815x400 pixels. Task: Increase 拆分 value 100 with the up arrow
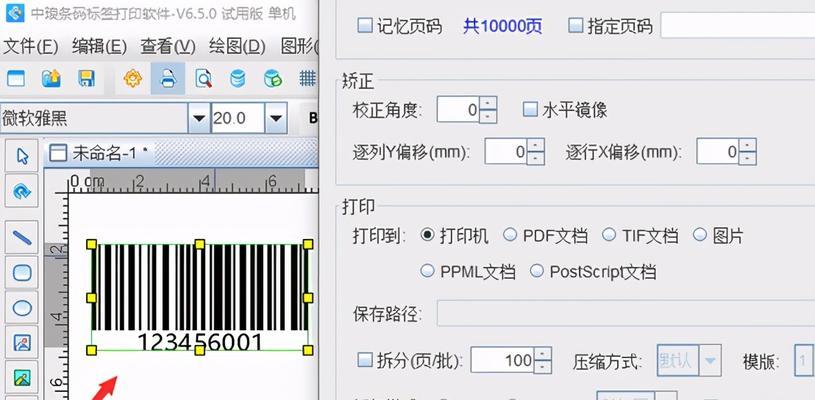coord(543,353)
